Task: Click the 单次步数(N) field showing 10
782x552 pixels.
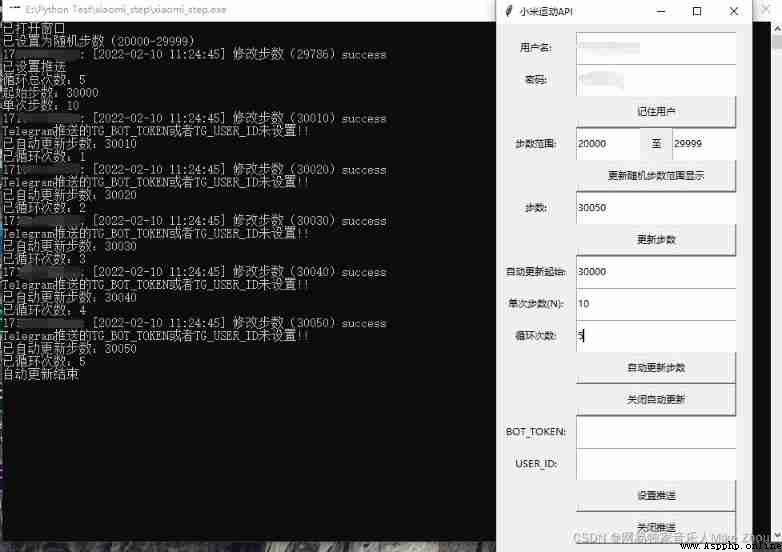Action: (656, 304)
